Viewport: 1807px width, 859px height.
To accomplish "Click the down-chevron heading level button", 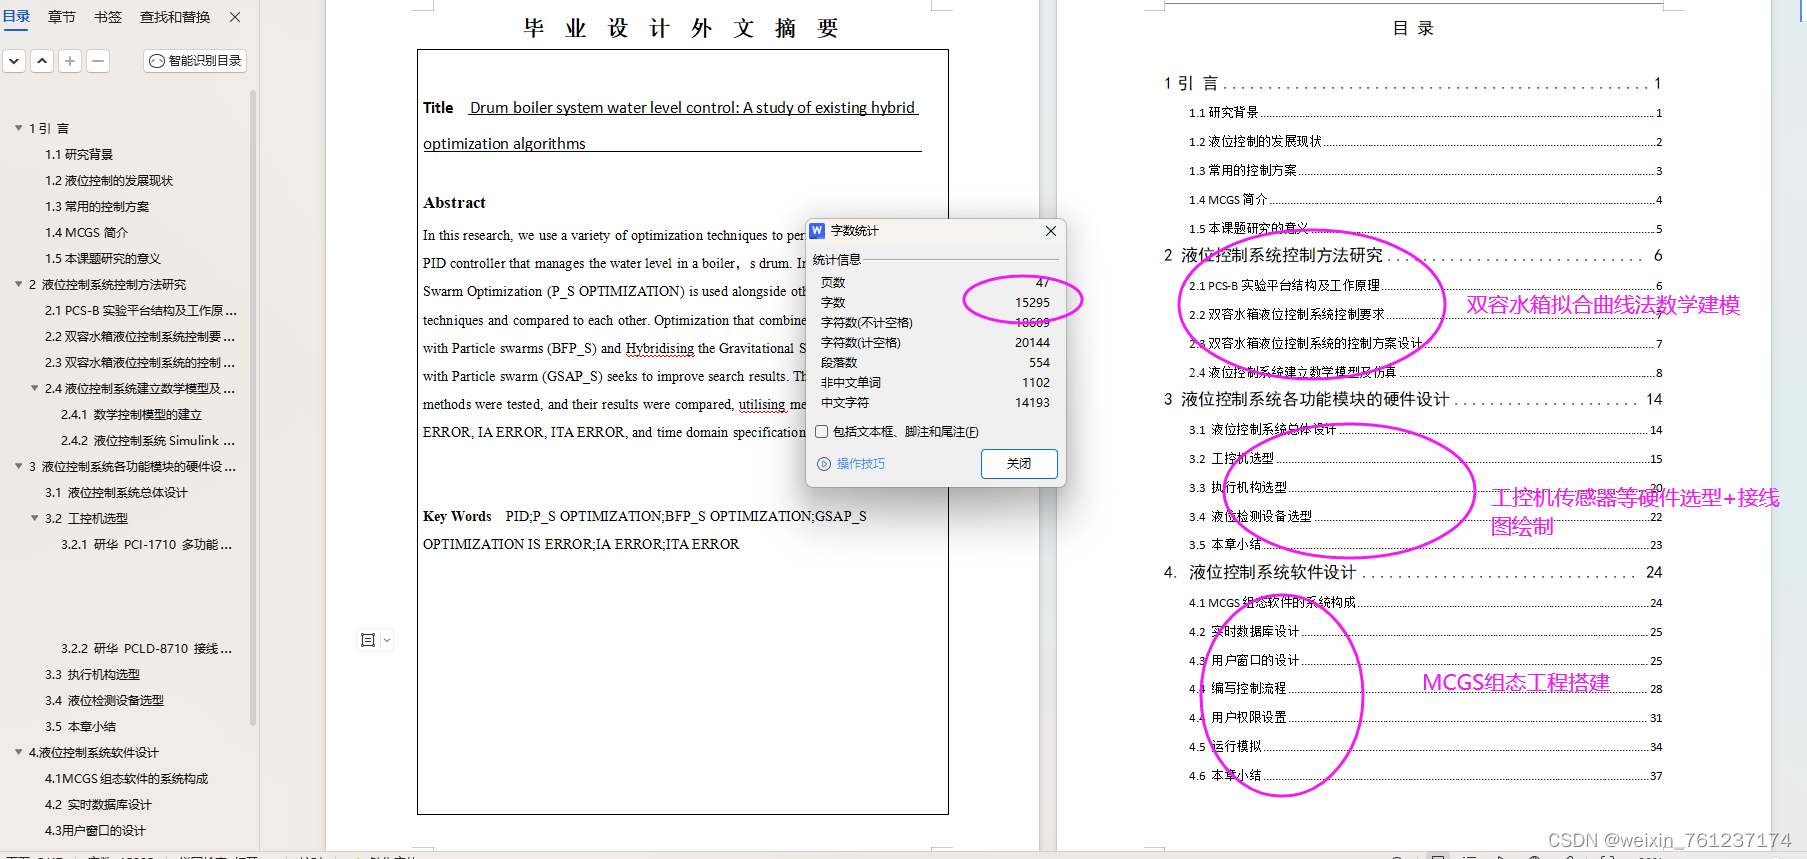I will click(14, 61).
